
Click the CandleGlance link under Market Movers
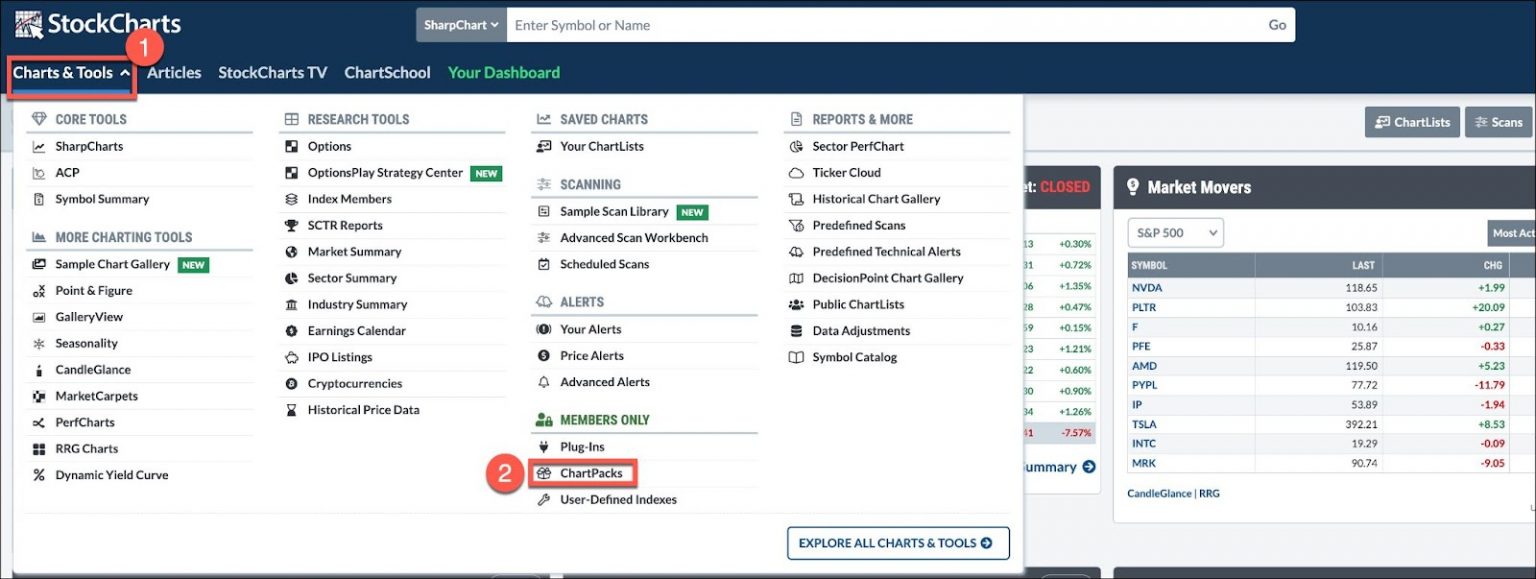point(1160,494)
